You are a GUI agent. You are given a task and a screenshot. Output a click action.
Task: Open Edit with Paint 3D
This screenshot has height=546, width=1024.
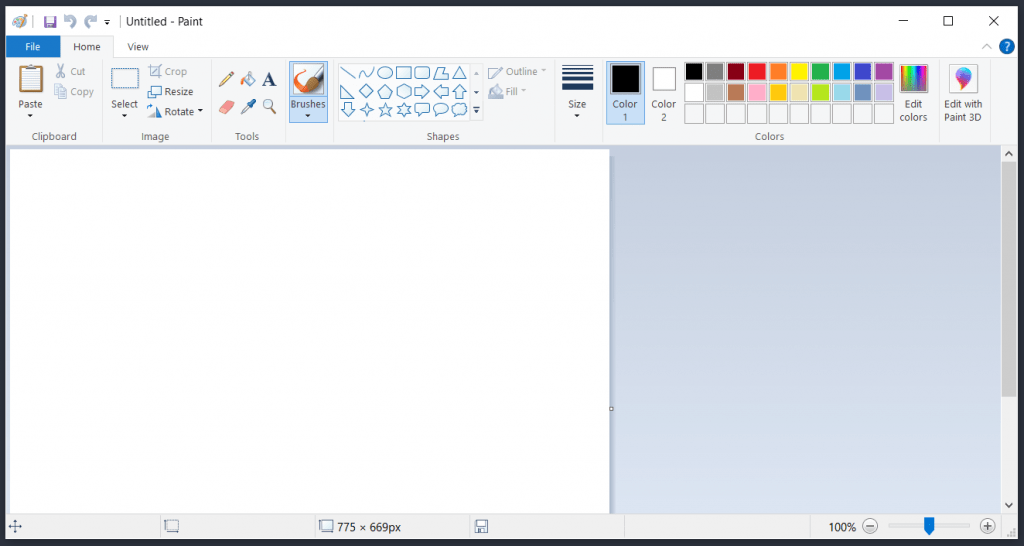click(963, 93)
